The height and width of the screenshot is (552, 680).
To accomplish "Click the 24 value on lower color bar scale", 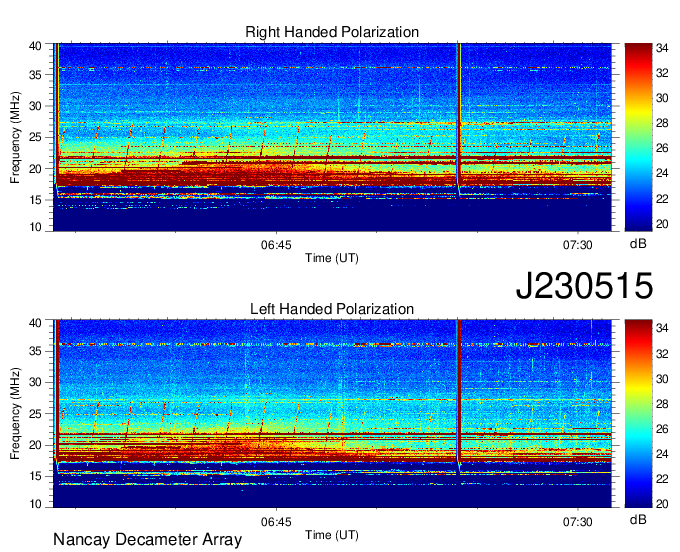I will 662,454.
